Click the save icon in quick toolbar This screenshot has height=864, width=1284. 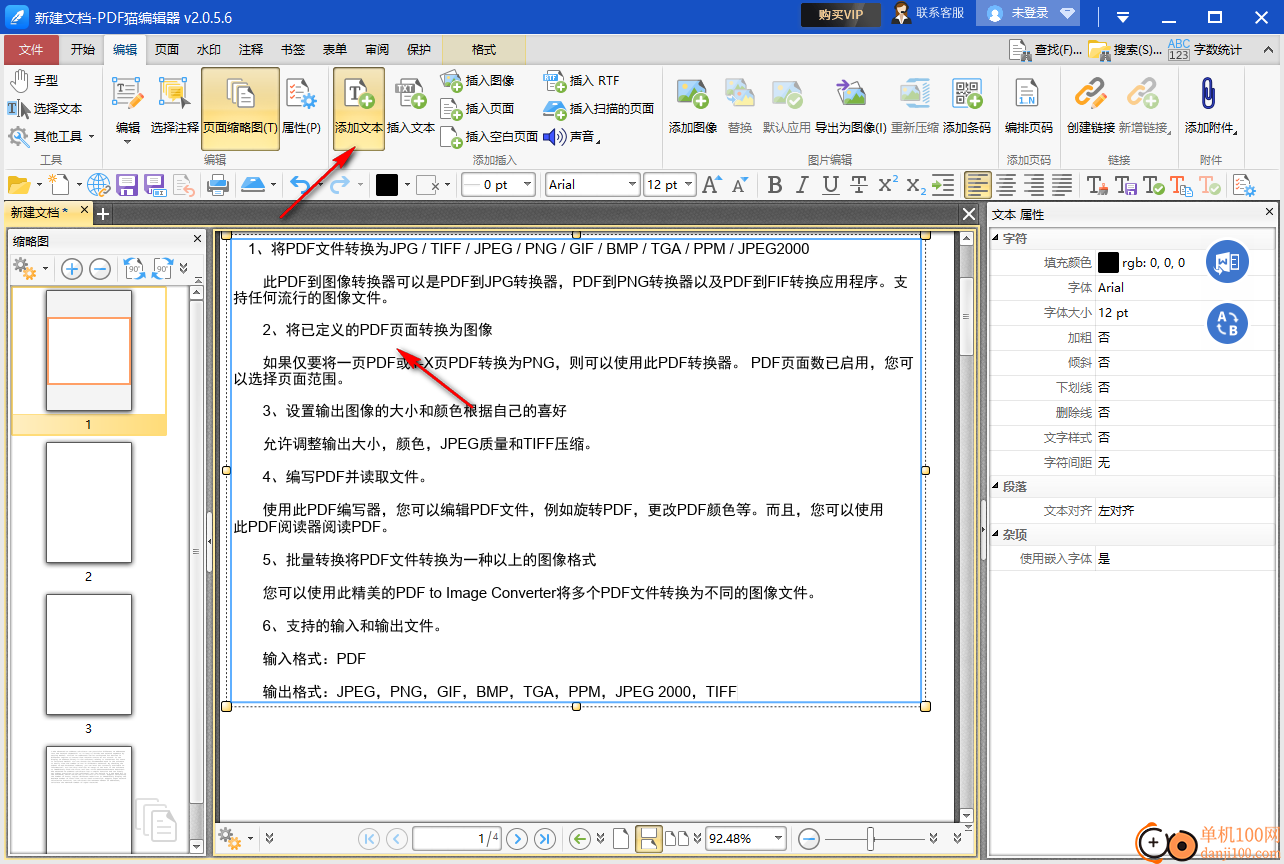pyautogui.click(x=127, y=185)
